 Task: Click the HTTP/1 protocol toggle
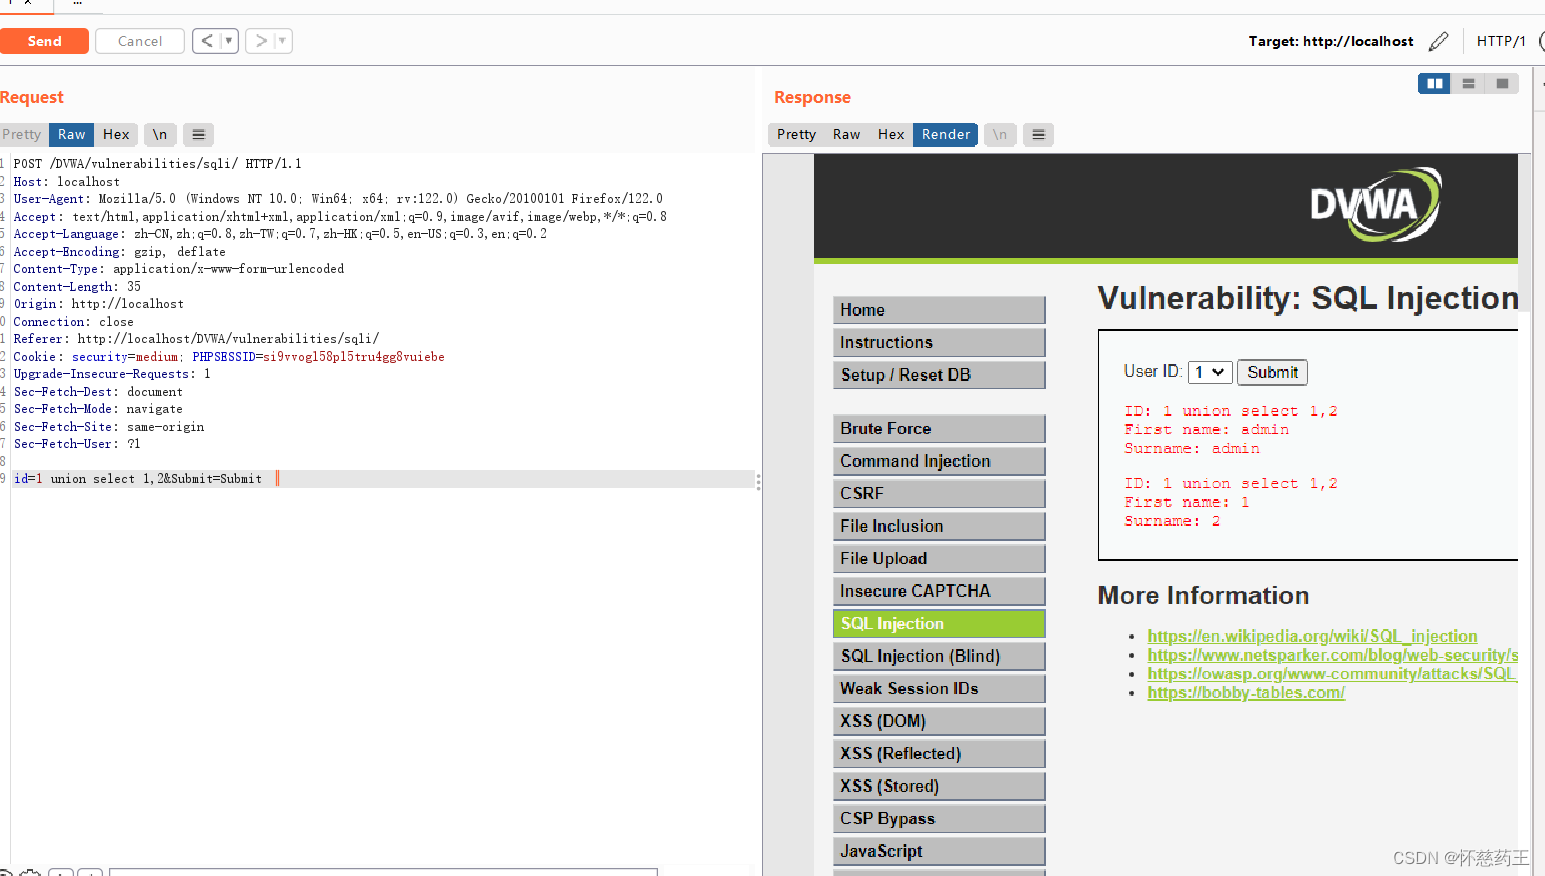(x=1501, y=41)
